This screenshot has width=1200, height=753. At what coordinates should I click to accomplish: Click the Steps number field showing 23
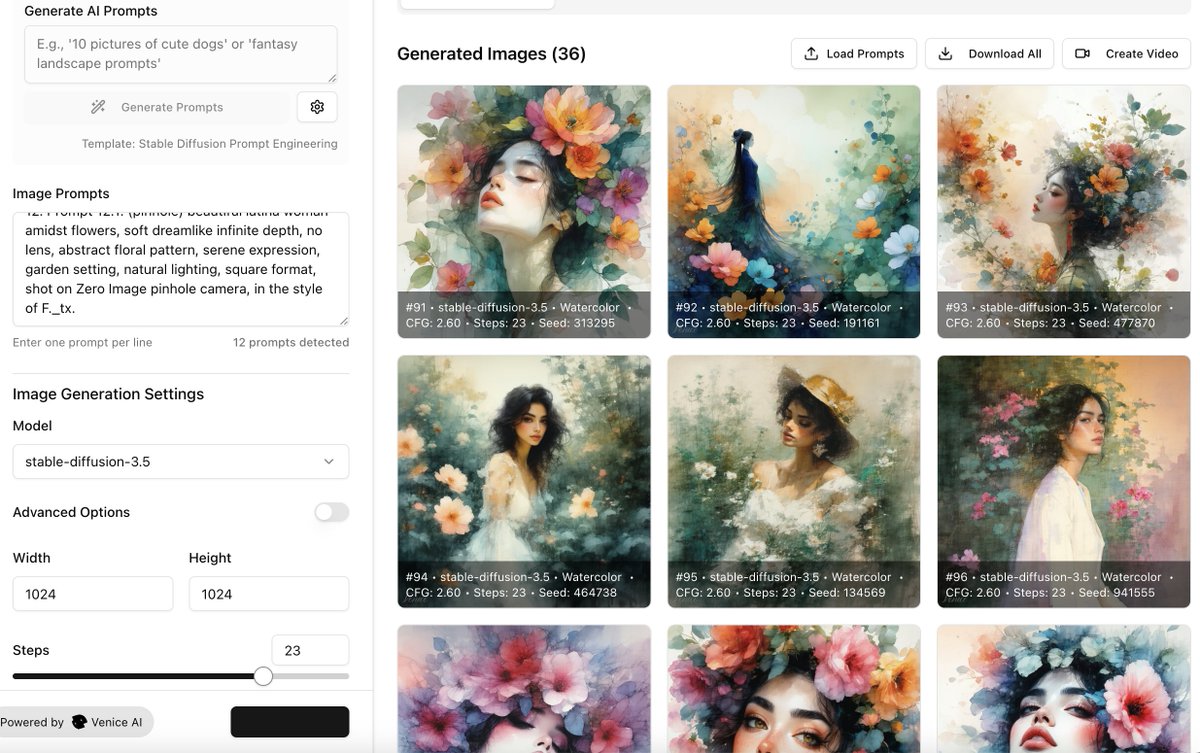(x=310, y=650)
